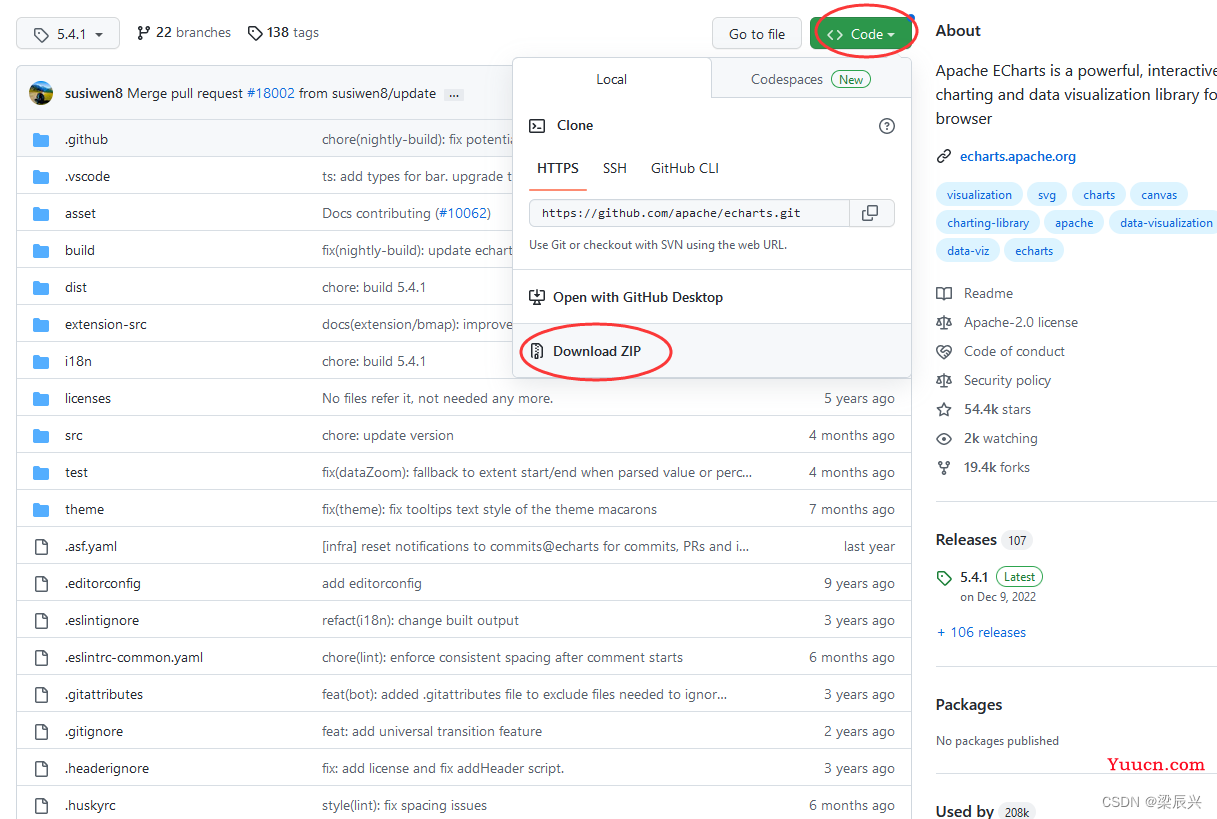Click the asset folder icon
1217x819 pixels.
[x=41, y=213]
